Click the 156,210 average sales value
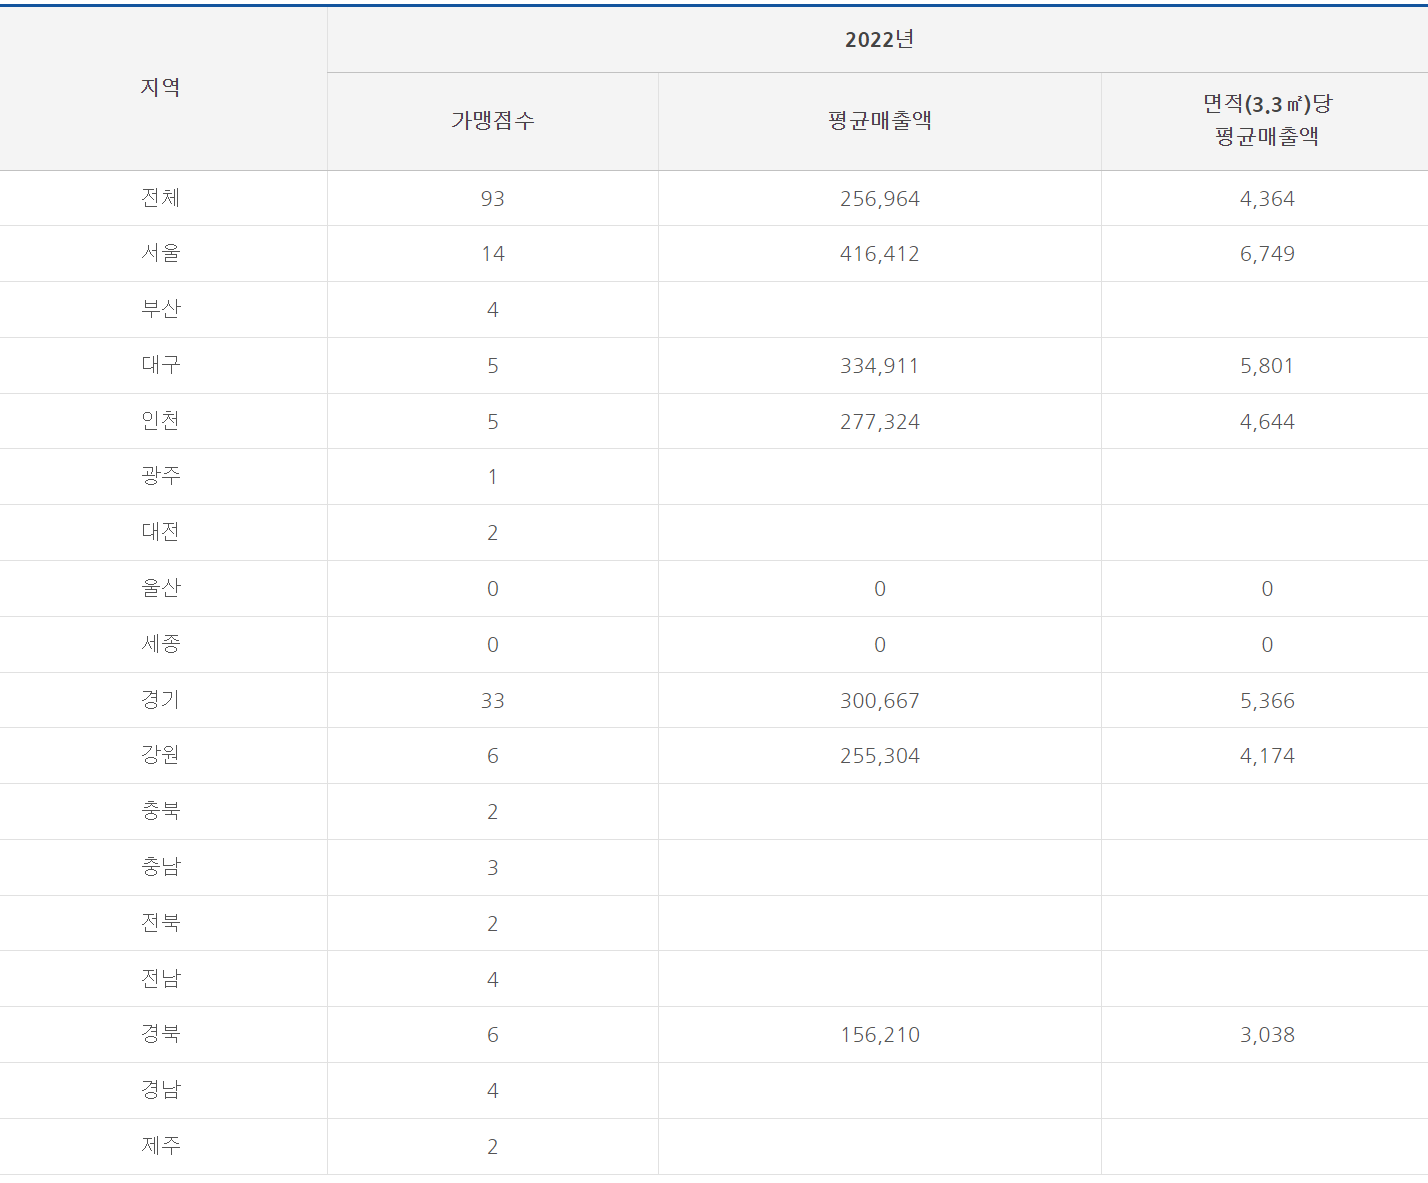This screenshot has width=1428, height=1183. point(879,1035)
